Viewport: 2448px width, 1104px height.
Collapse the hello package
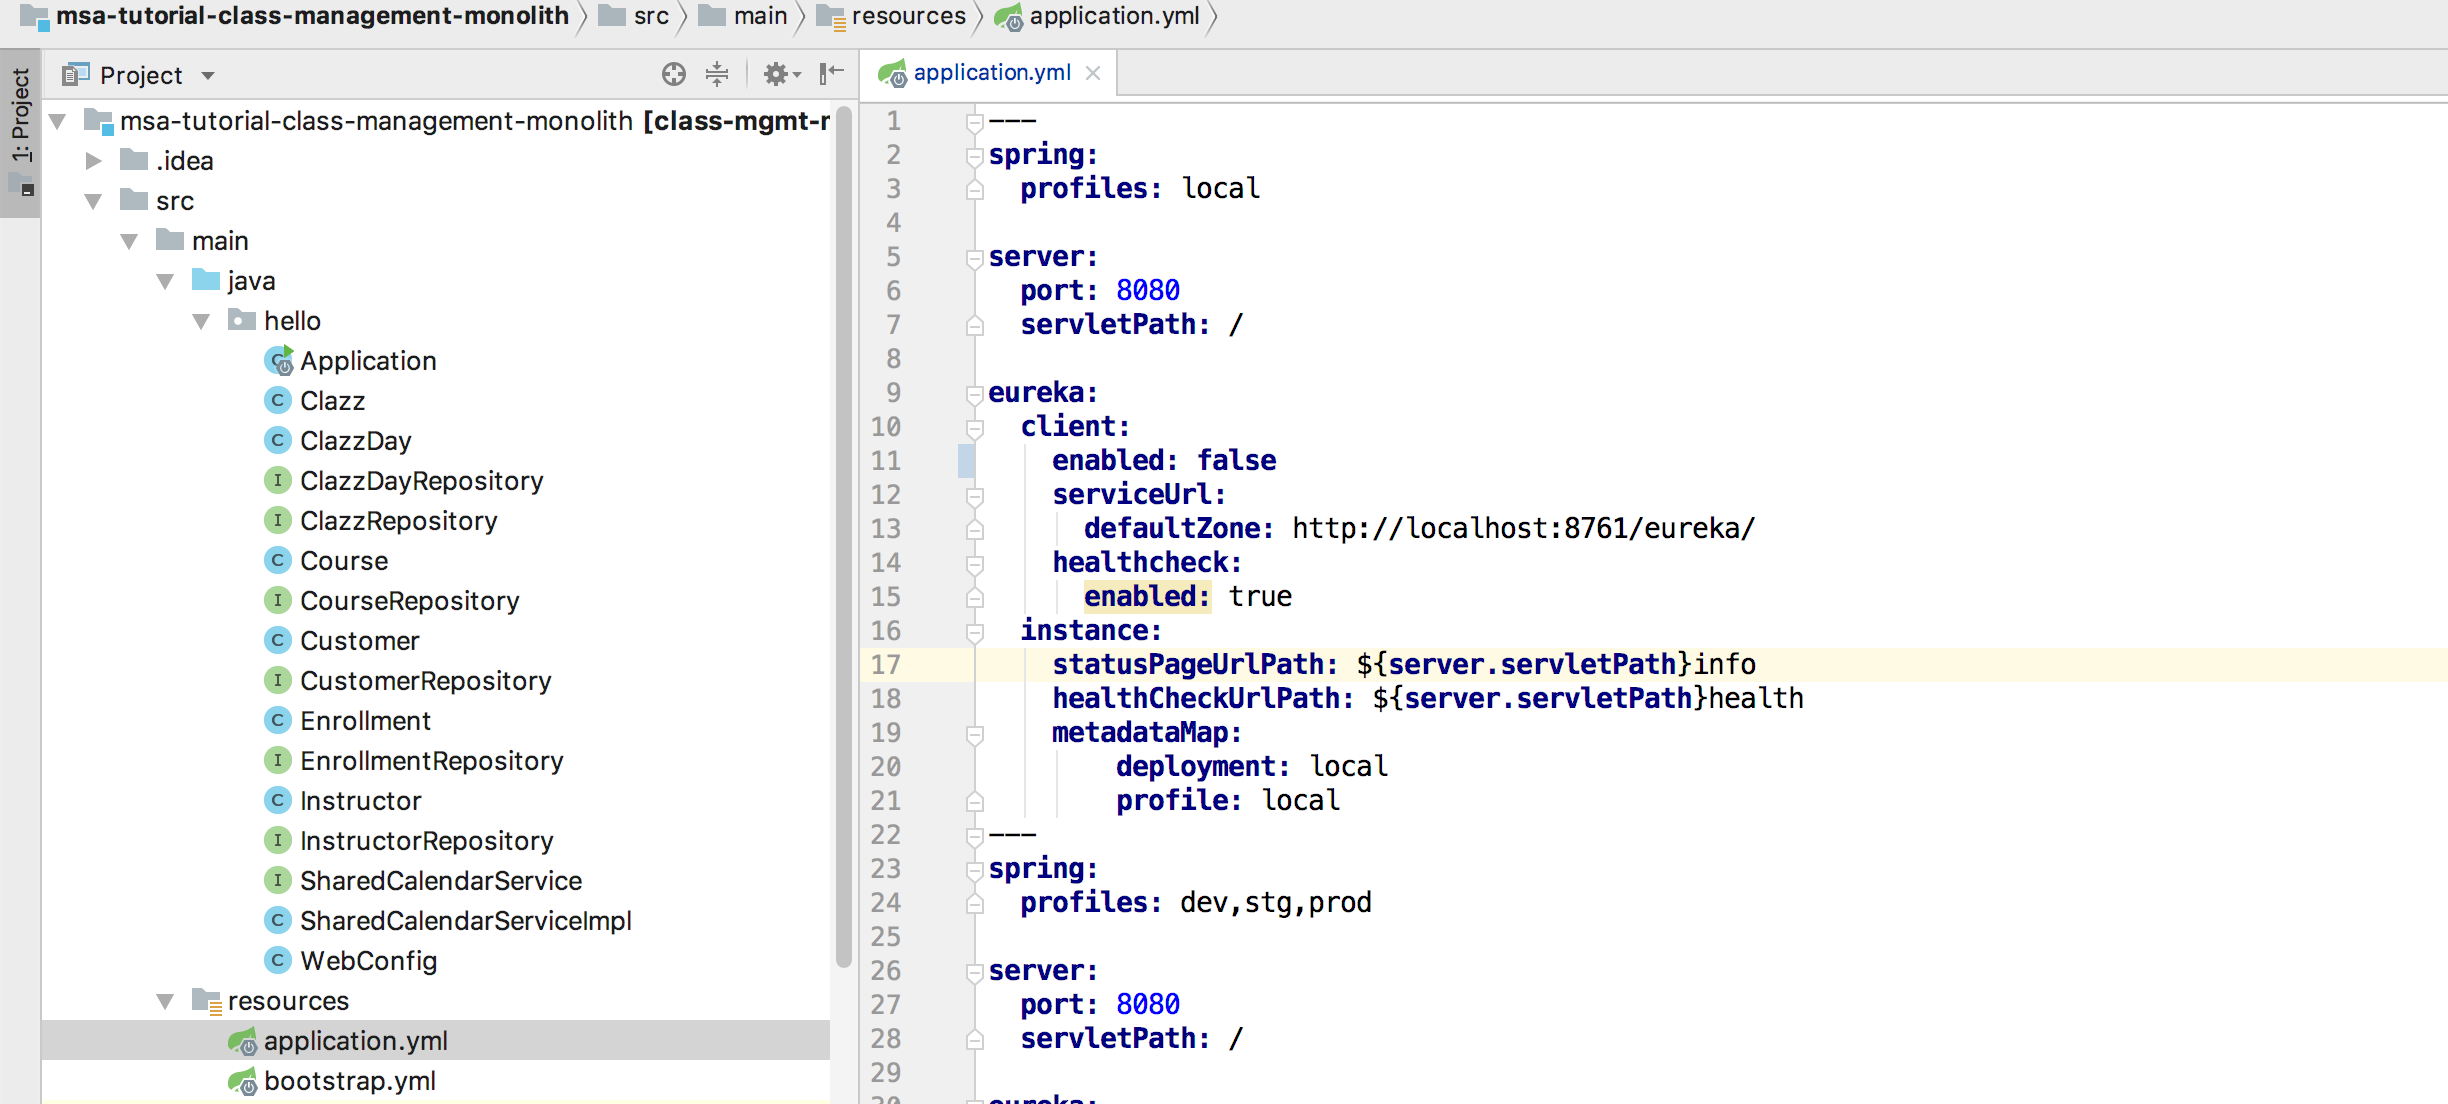202,321
